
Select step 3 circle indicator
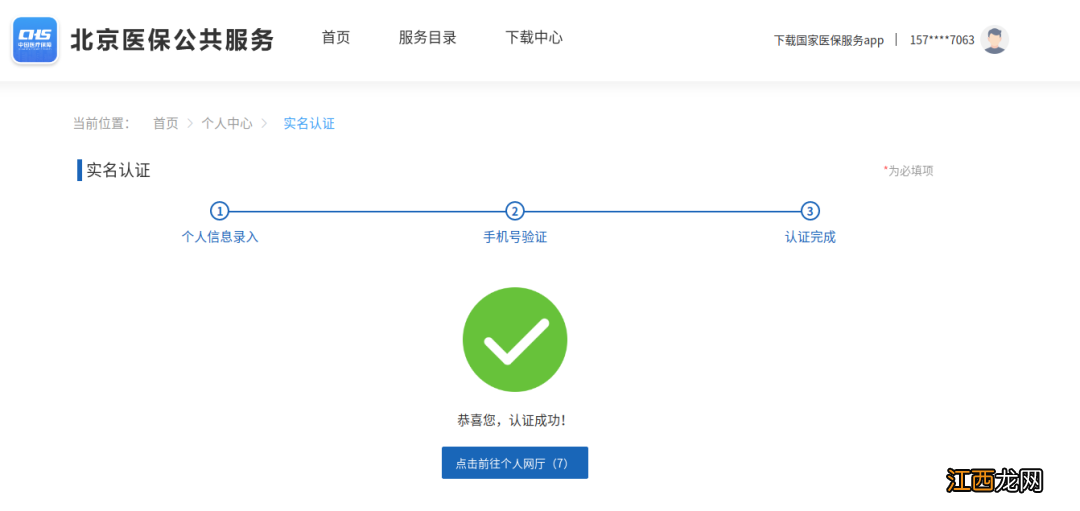coord(810,211)
